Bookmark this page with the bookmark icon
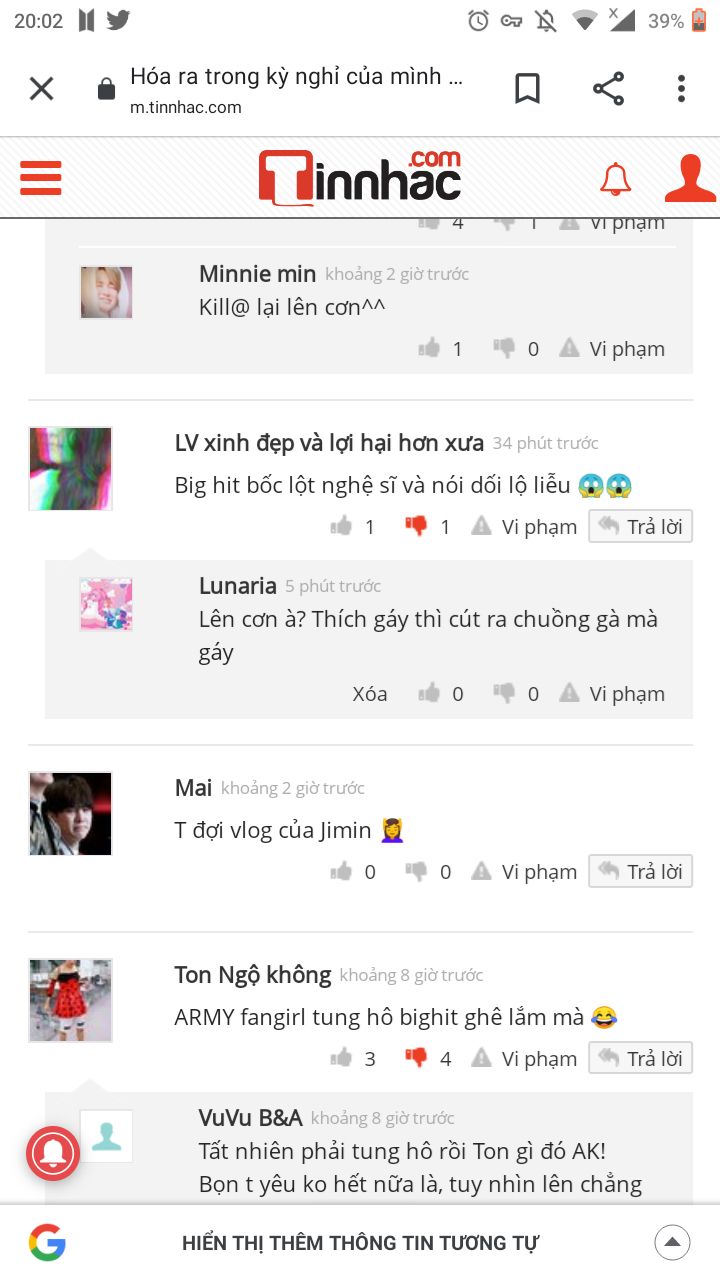The width and height of the screenshot is (720, 1280). point(527,89)
